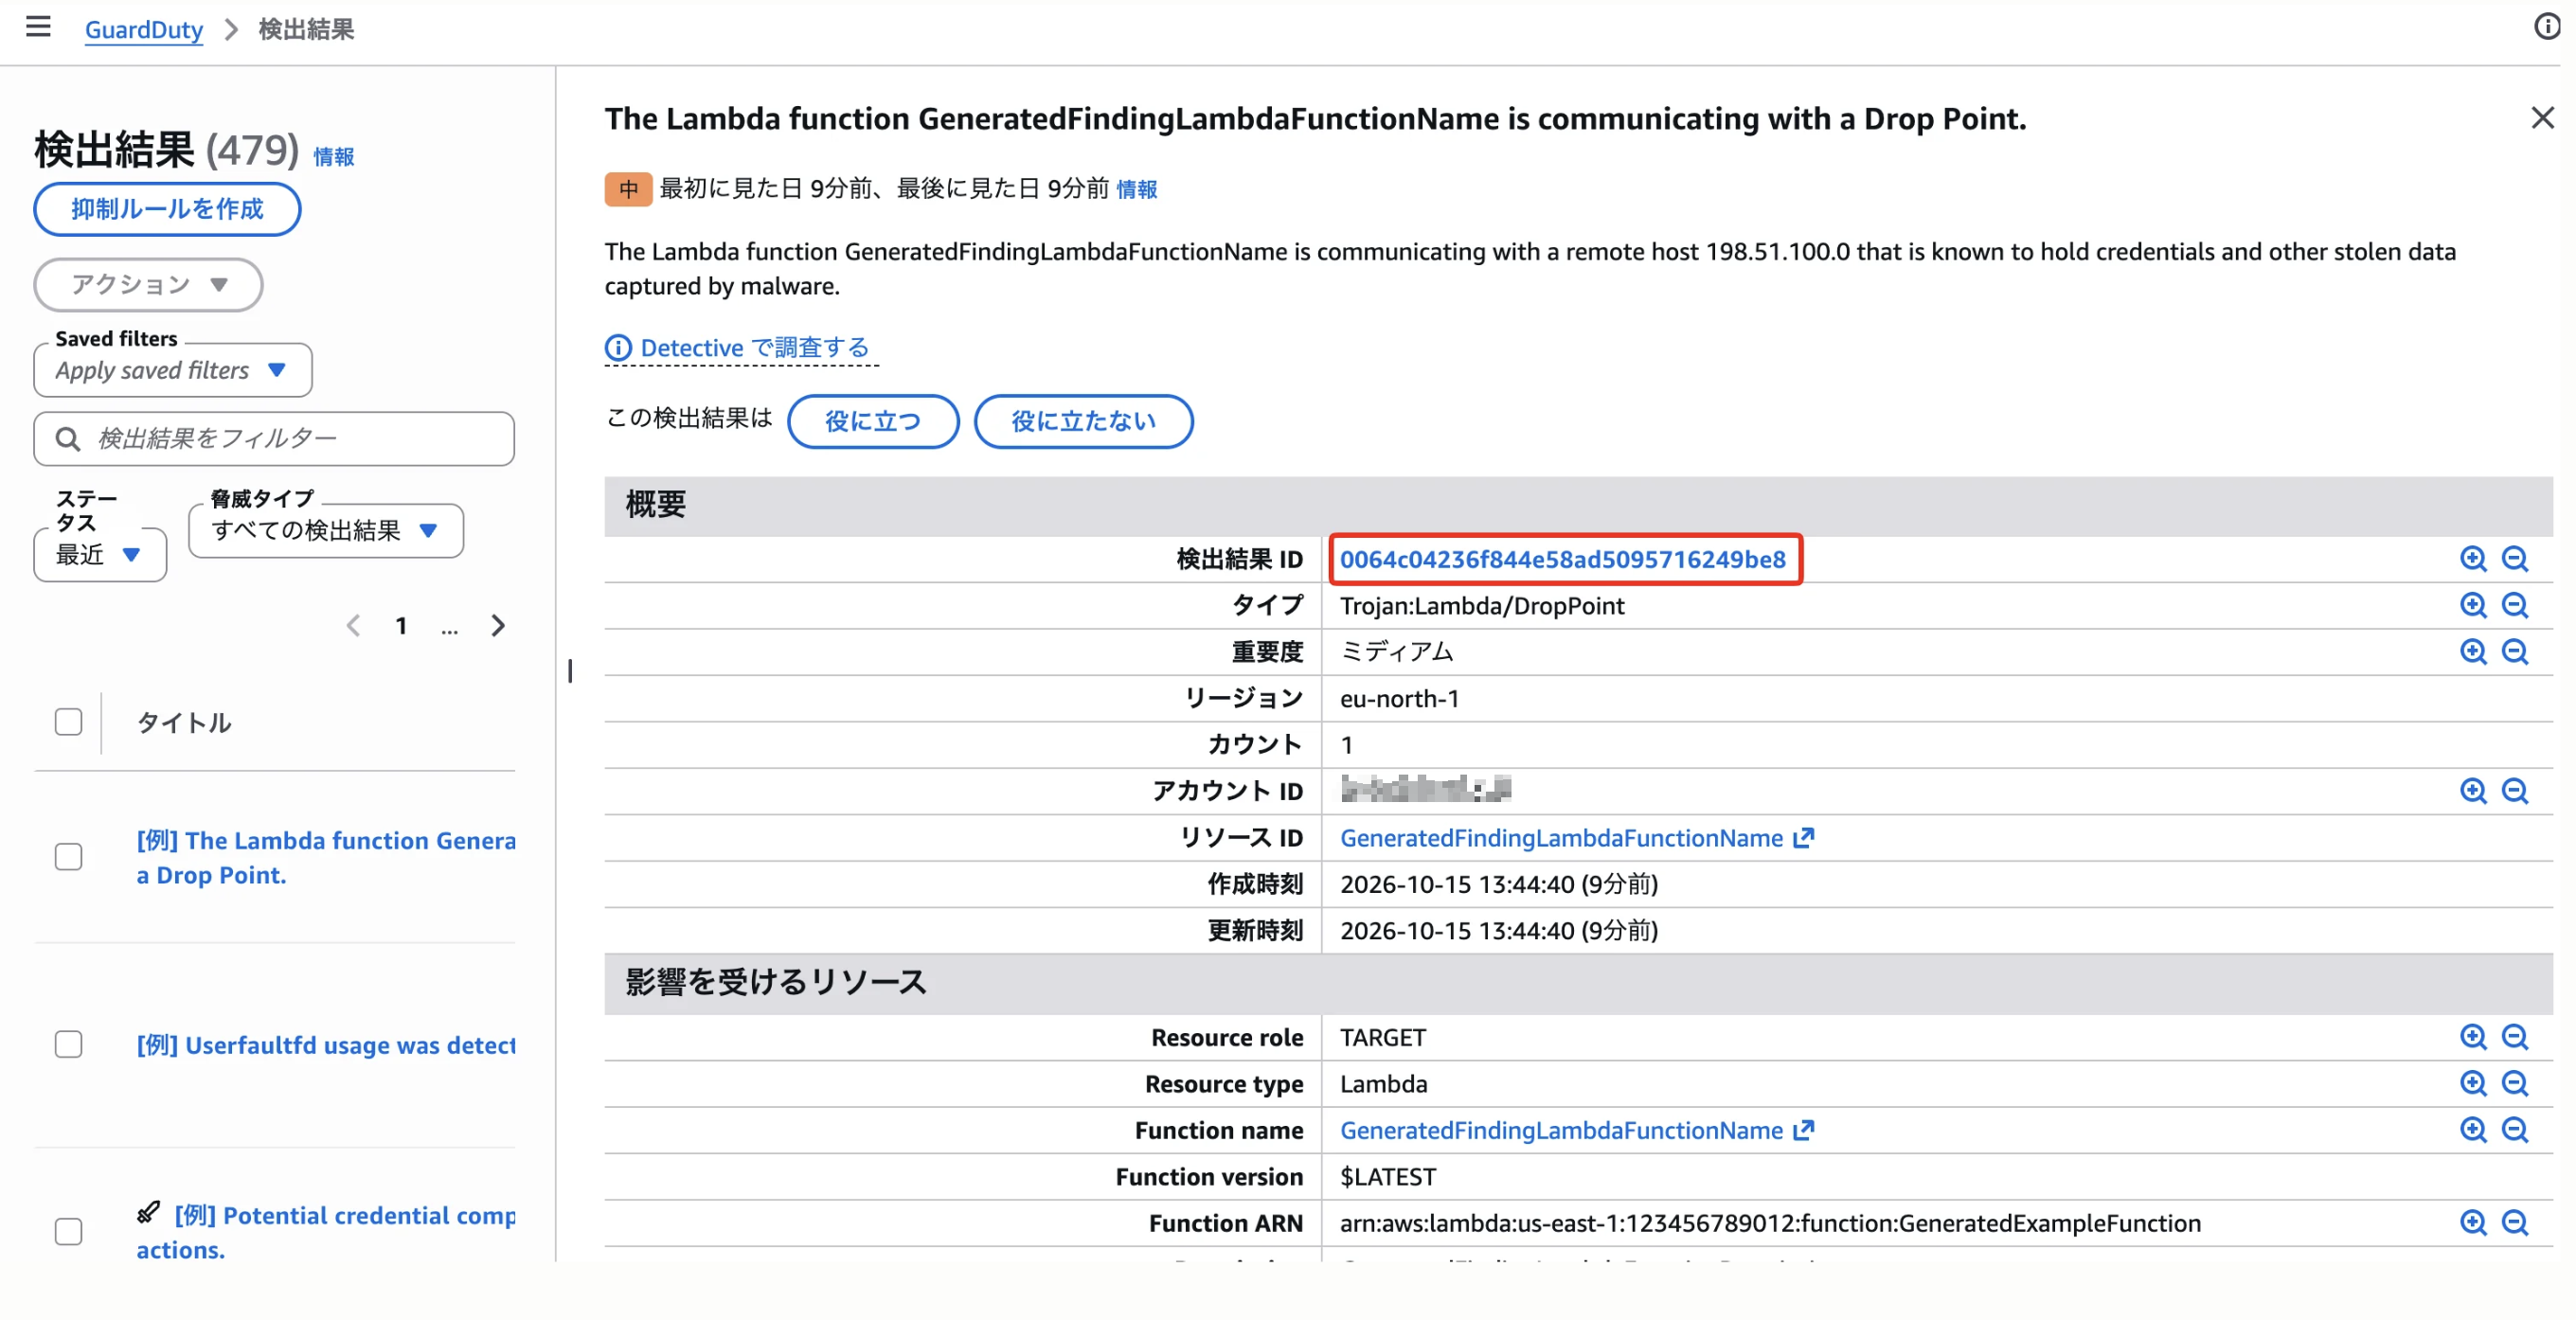Open 脅威タイプ すべての検出結果 dropdown
This screenshot has width=2576, height=1320.
(x=326, y=530)
